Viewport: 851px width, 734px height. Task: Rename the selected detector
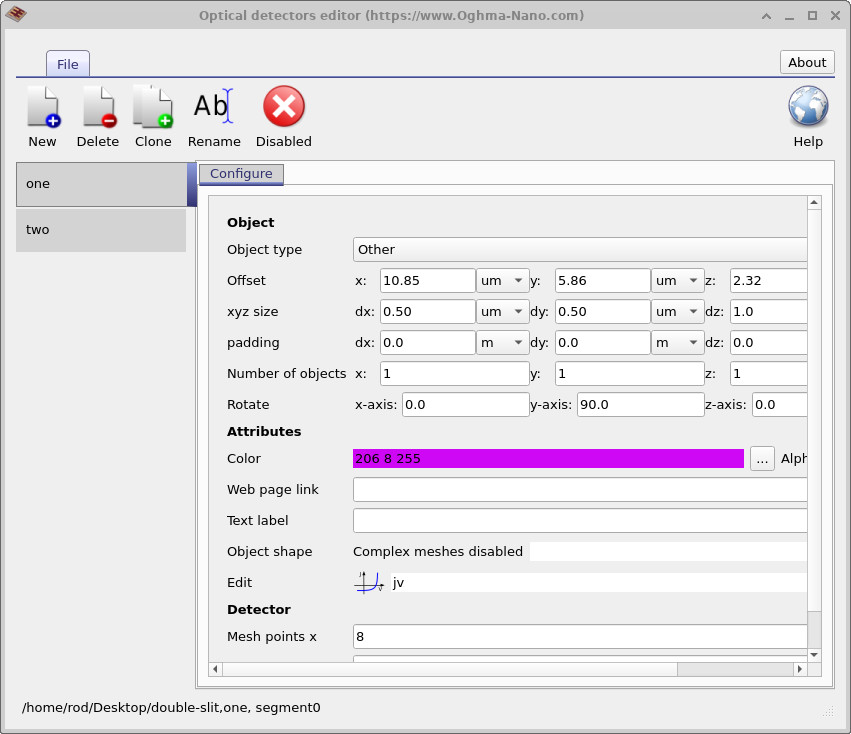point(213,107)
